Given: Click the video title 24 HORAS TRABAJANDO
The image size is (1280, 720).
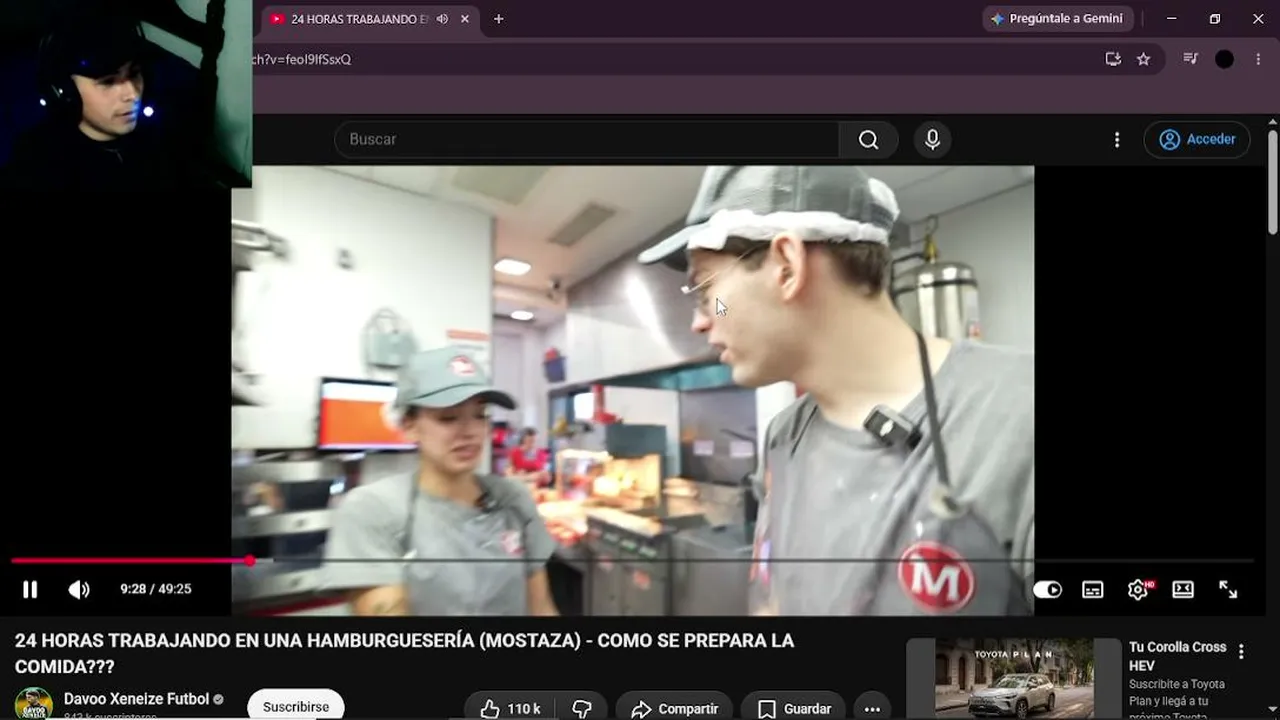Looking at the screenshot, I should (404, 653).
